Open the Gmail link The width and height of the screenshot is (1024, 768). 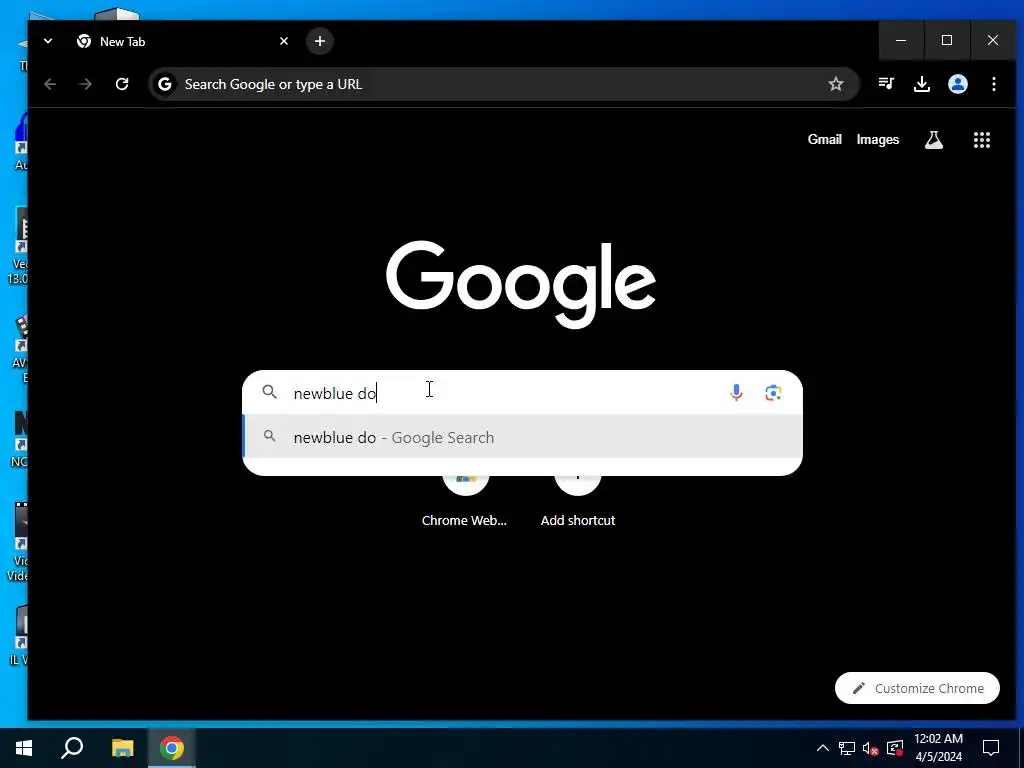[824, 140]
